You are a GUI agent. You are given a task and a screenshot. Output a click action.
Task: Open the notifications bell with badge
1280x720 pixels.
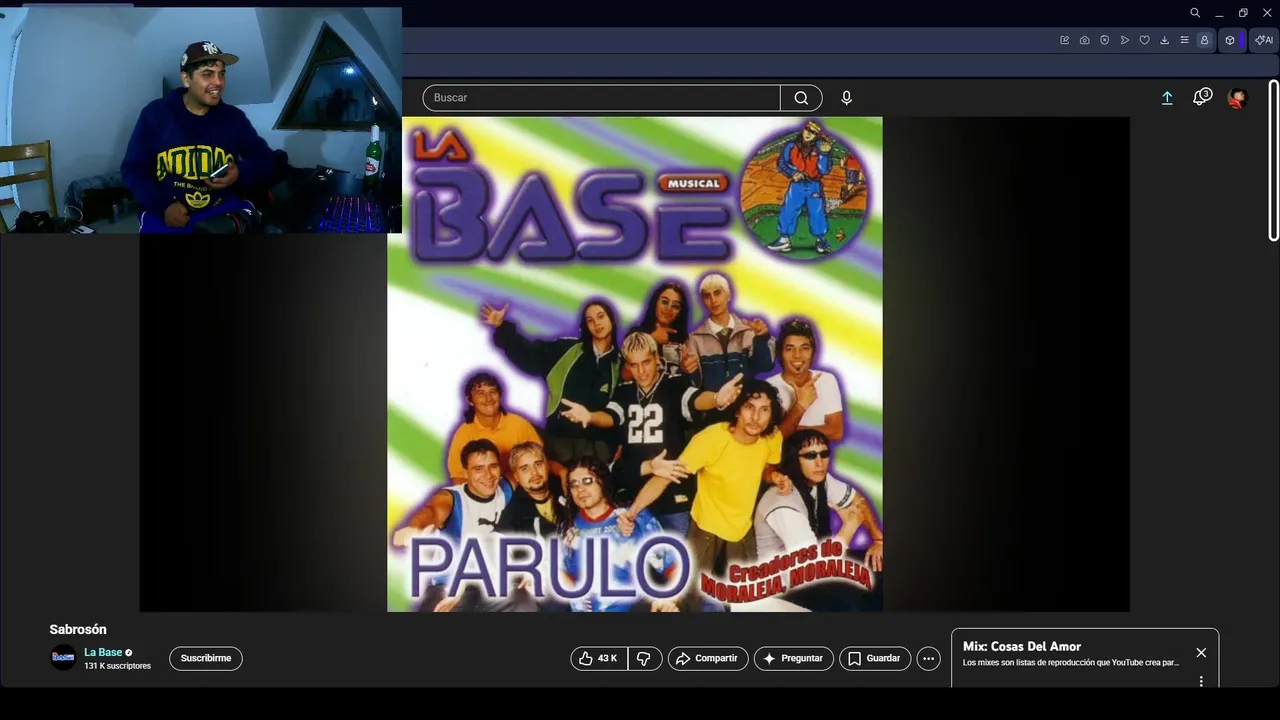(x=1202, y=97)
